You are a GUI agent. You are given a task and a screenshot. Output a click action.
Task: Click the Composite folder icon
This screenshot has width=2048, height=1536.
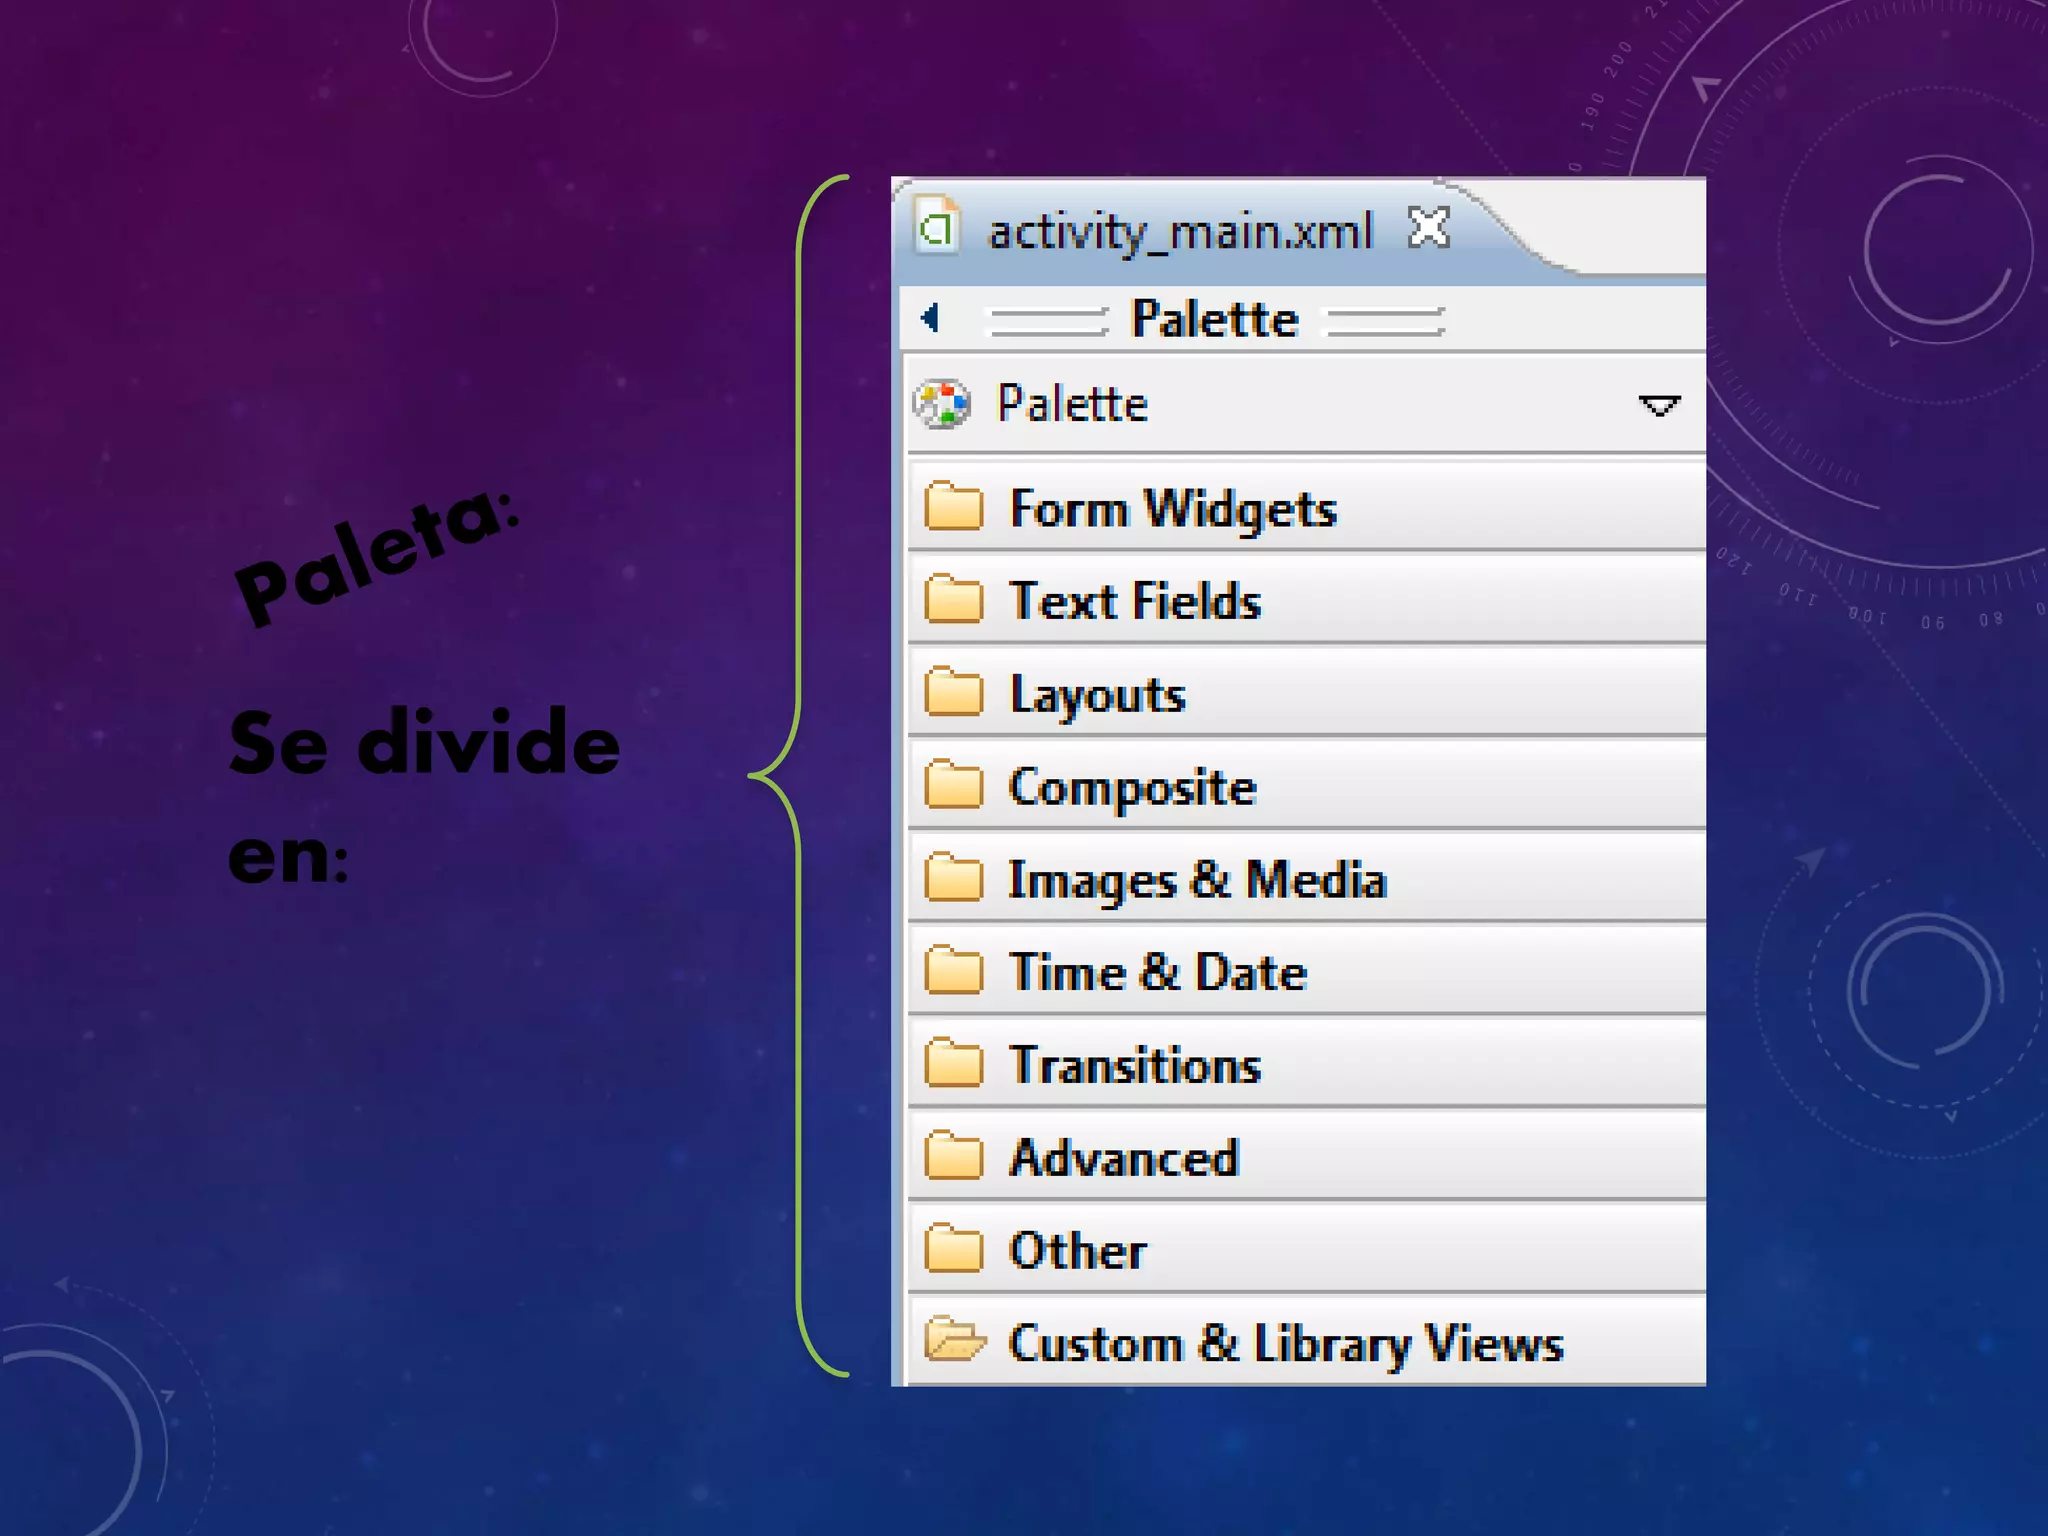[953, 784]
